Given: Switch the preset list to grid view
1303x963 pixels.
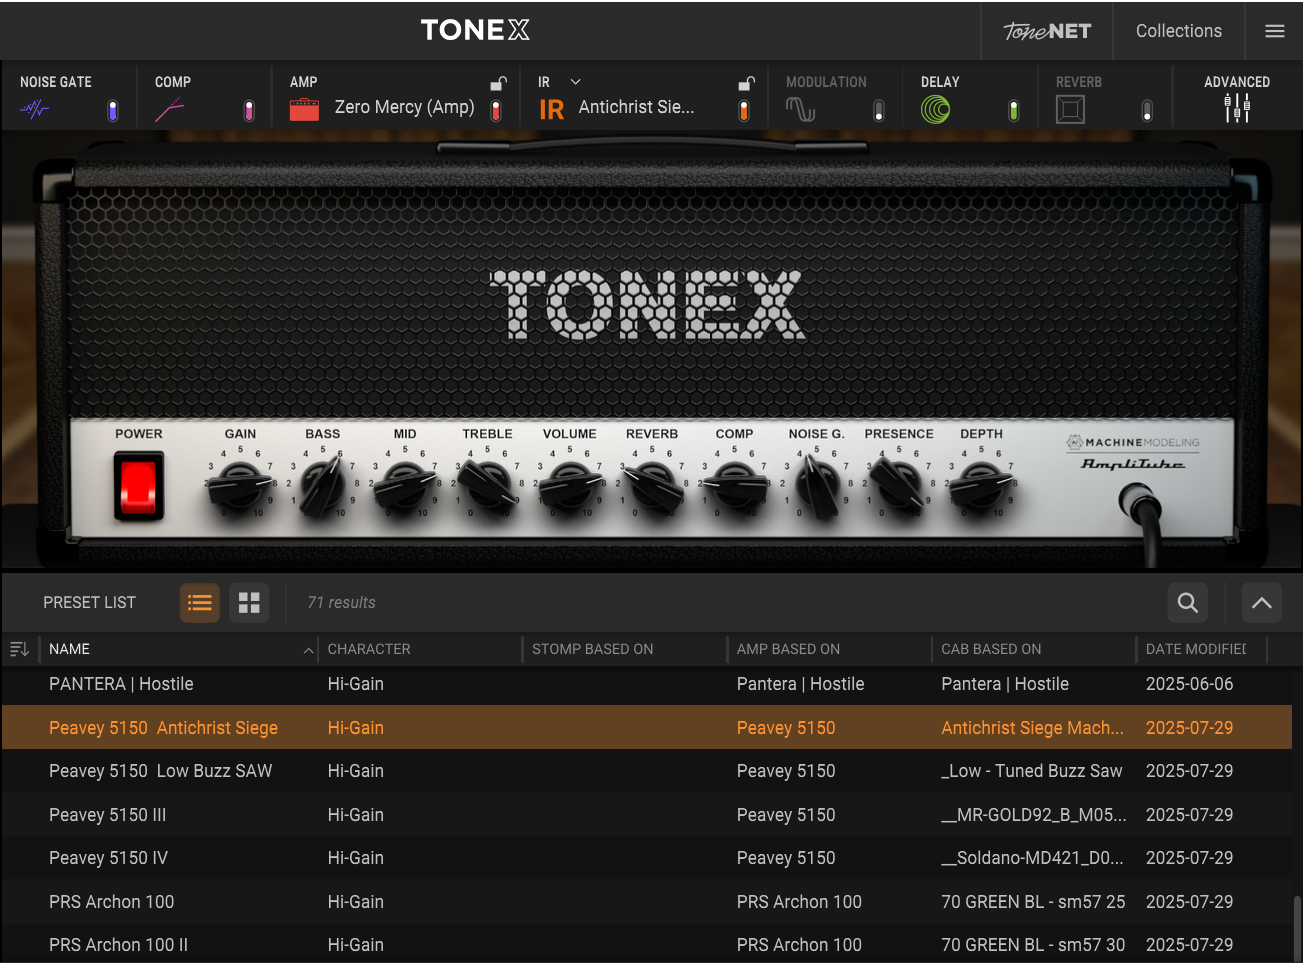Looking at the screenshot, I should pos(249,603).
